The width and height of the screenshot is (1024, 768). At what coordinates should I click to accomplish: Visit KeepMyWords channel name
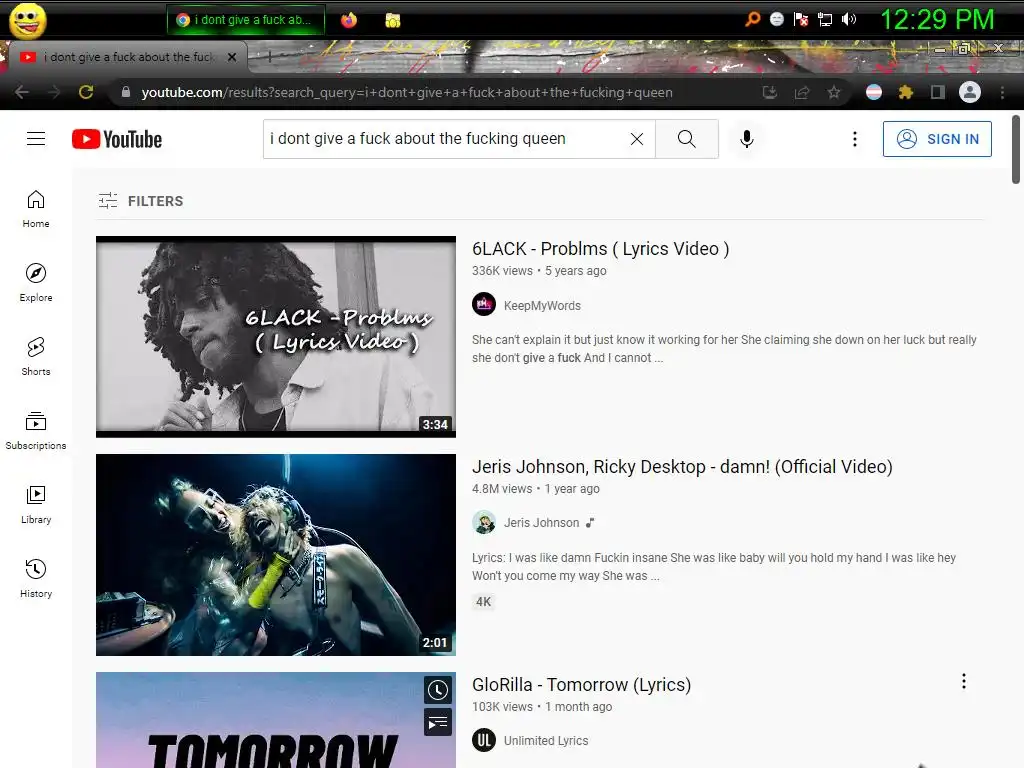coord(542,306)
